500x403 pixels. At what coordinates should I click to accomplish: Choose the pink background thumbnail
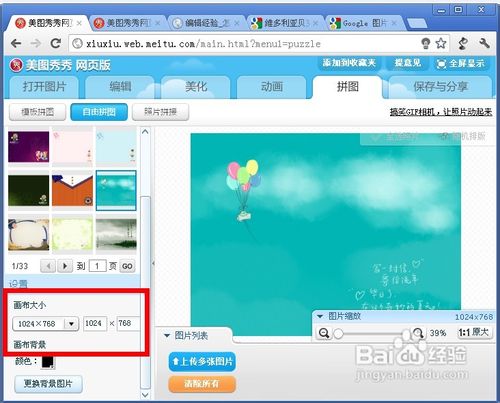(x=72, y=147)
